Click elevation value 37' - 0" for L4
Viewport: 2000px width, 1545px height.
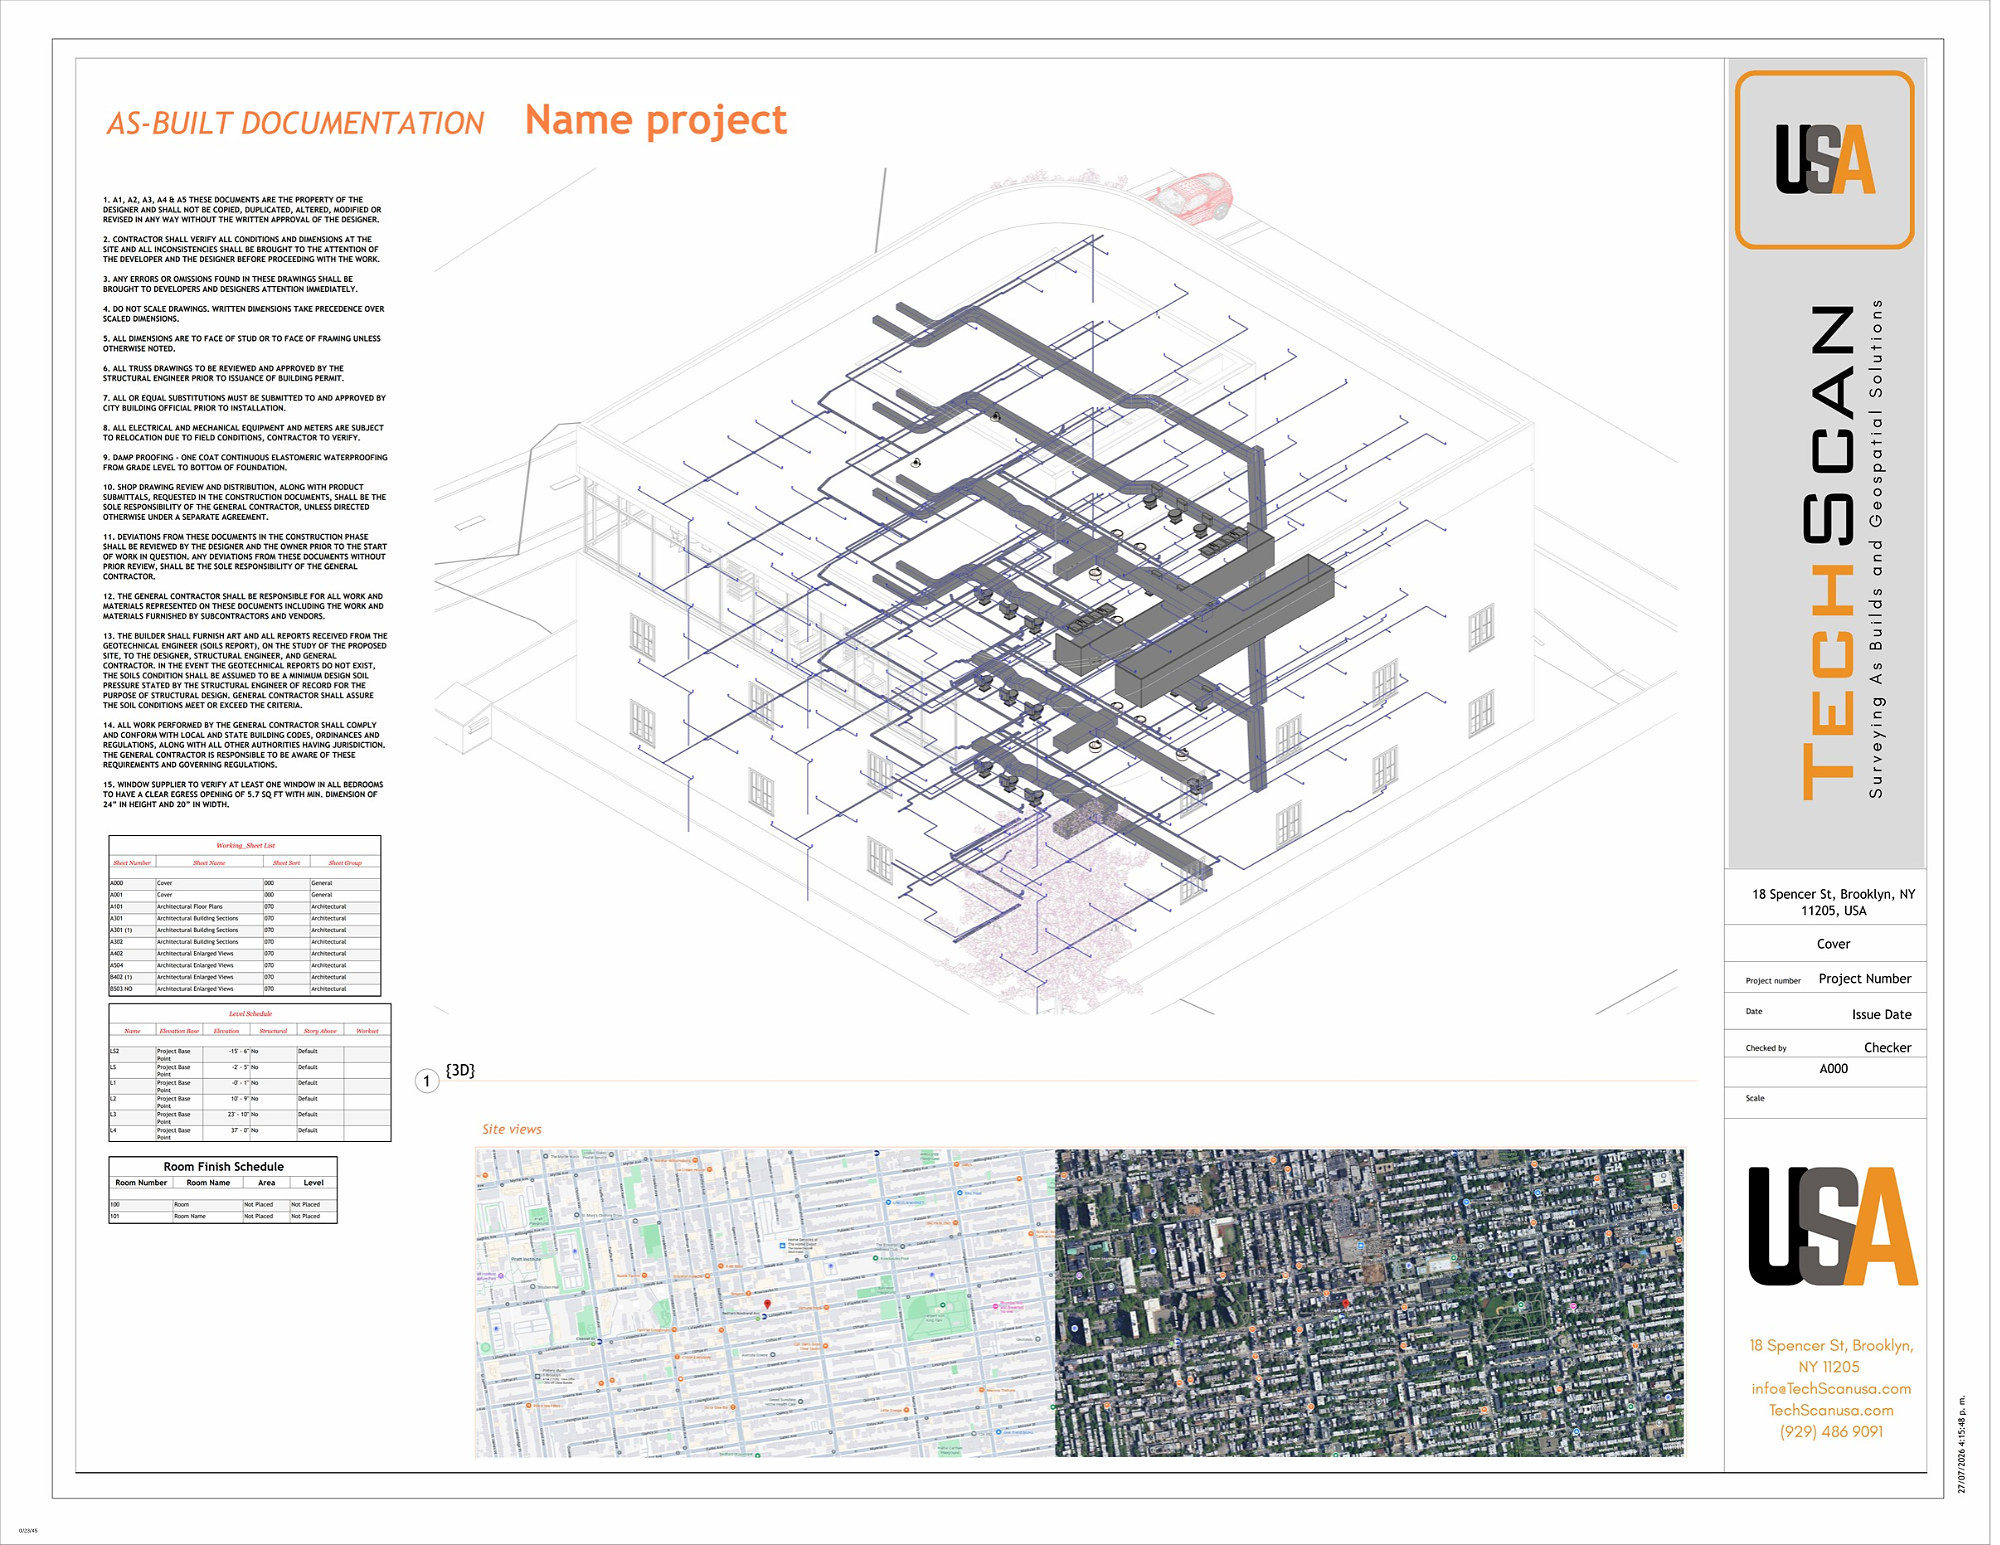point(239,1131)
